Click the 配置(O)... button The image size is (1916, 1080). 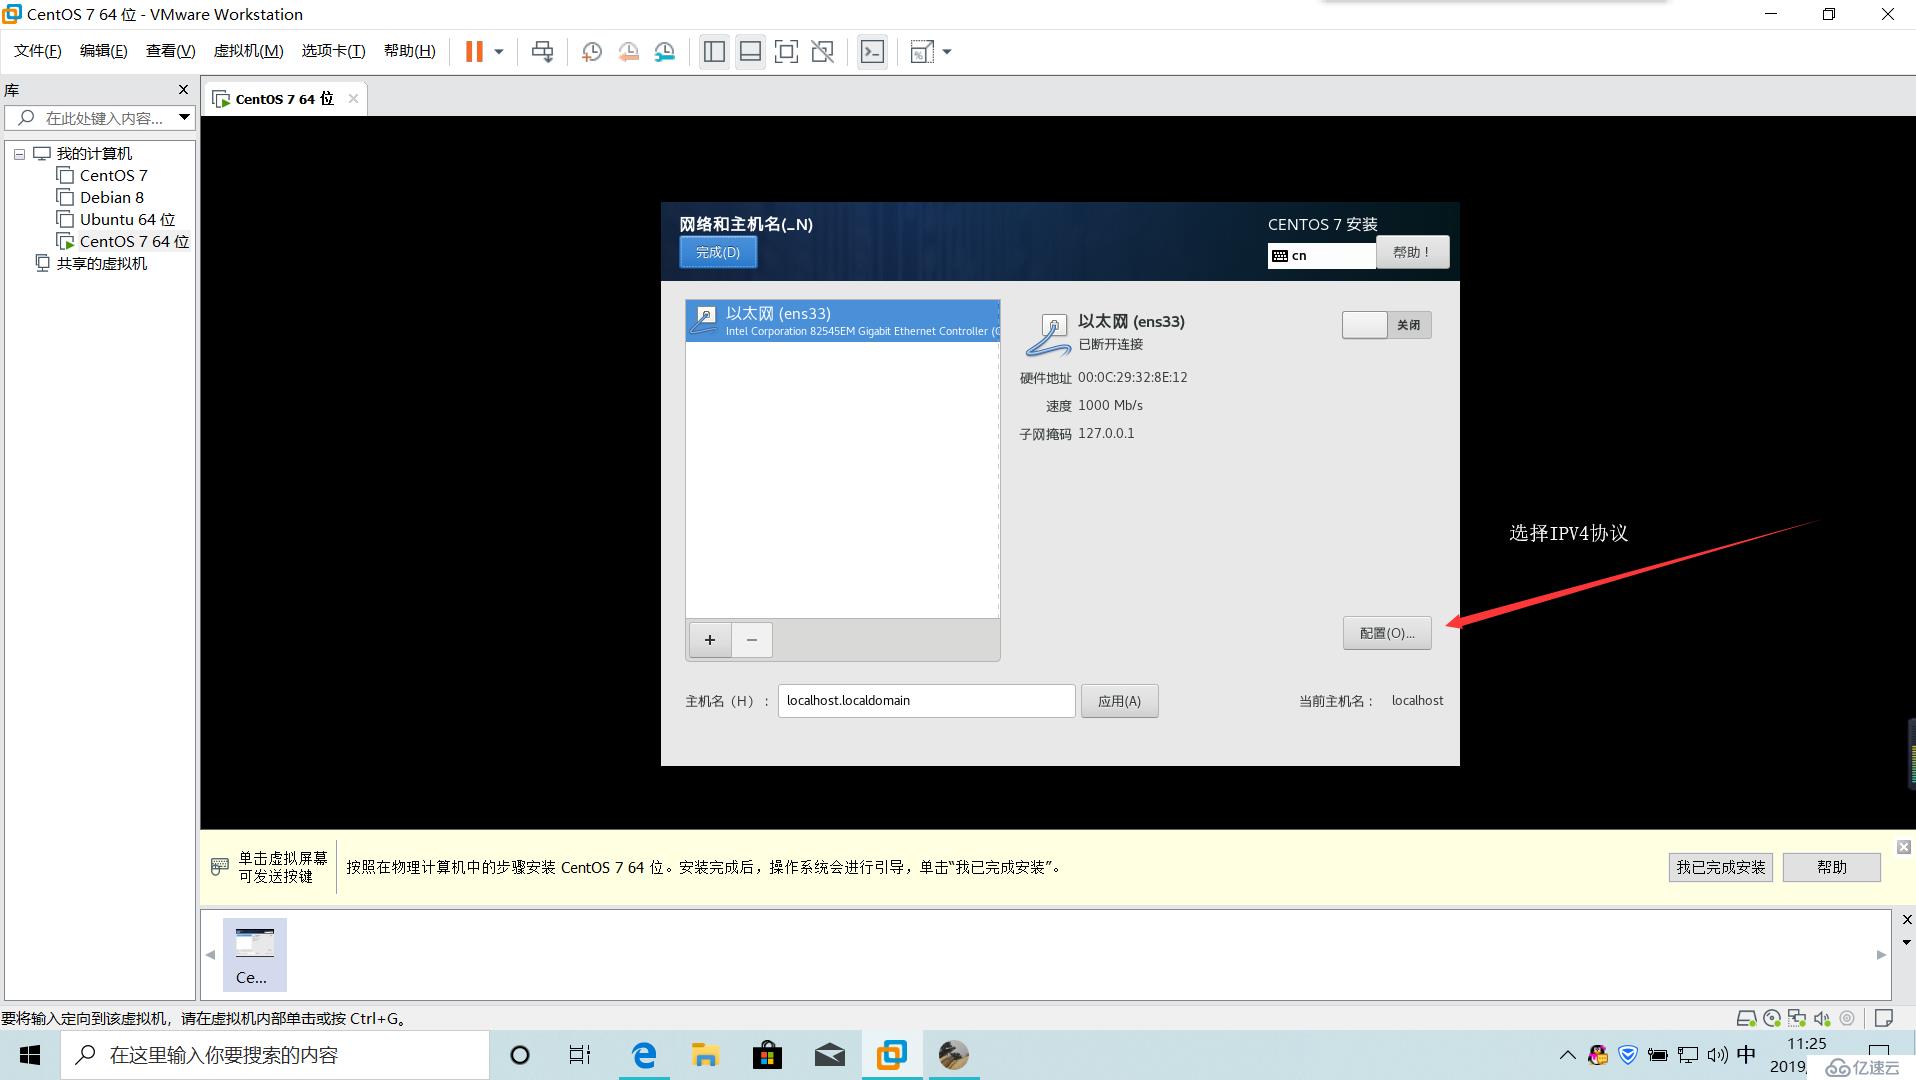click(1387, 633)
